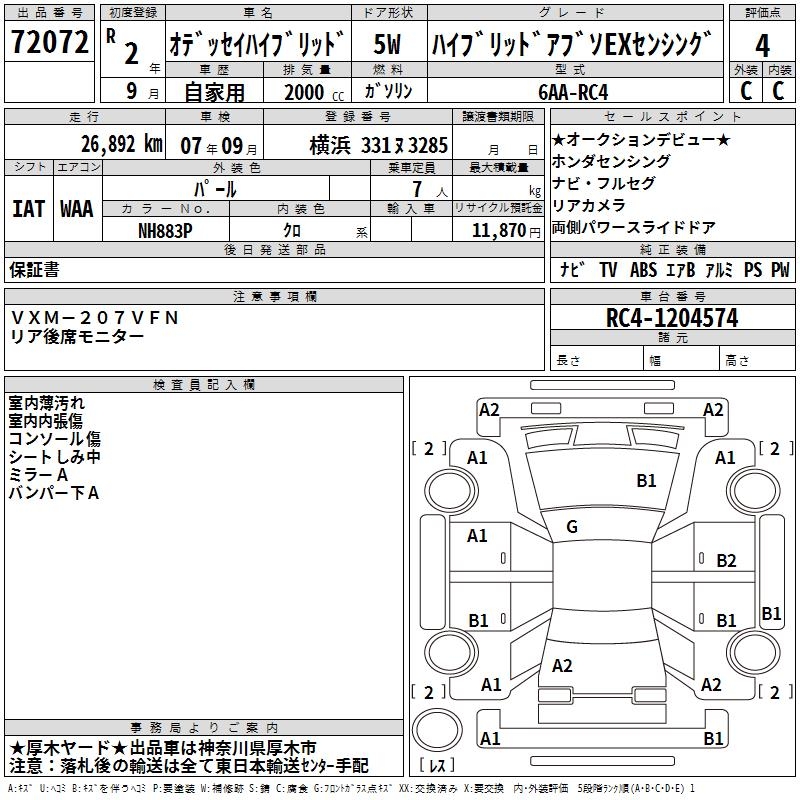The image size is (800, 800).
Task: Click the inspector note "ミラーA"
Action: pos(38,475)
